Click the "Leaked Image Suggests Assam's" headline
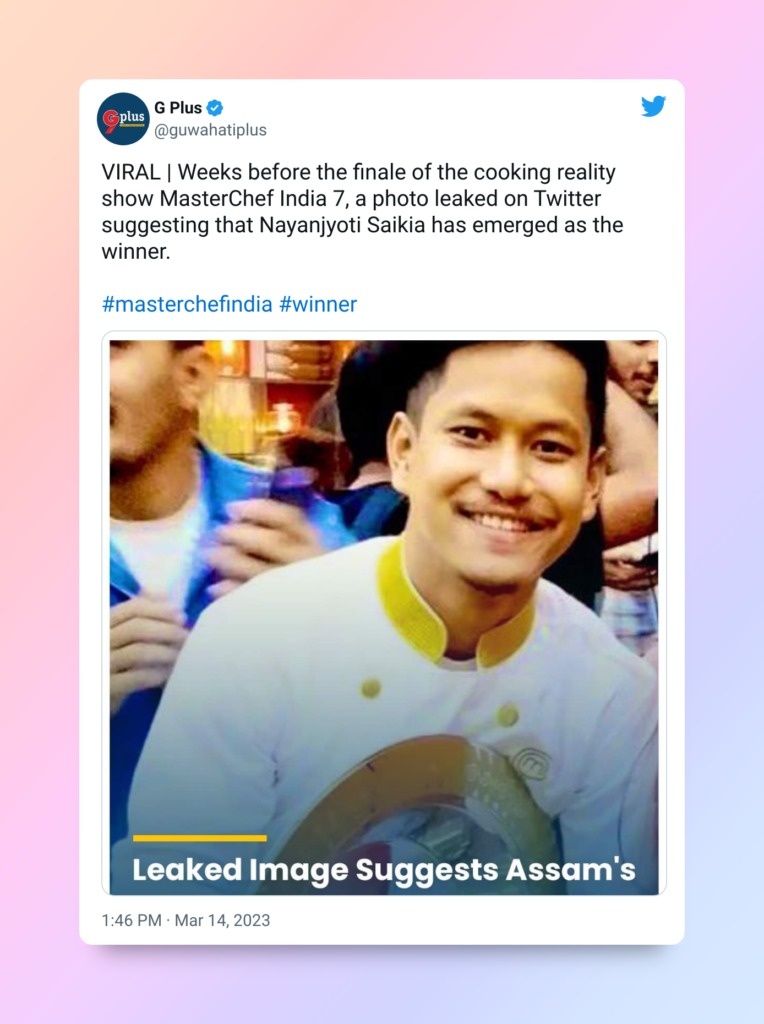Screen dimensions: 764x1024 click(x=384, y=870)
